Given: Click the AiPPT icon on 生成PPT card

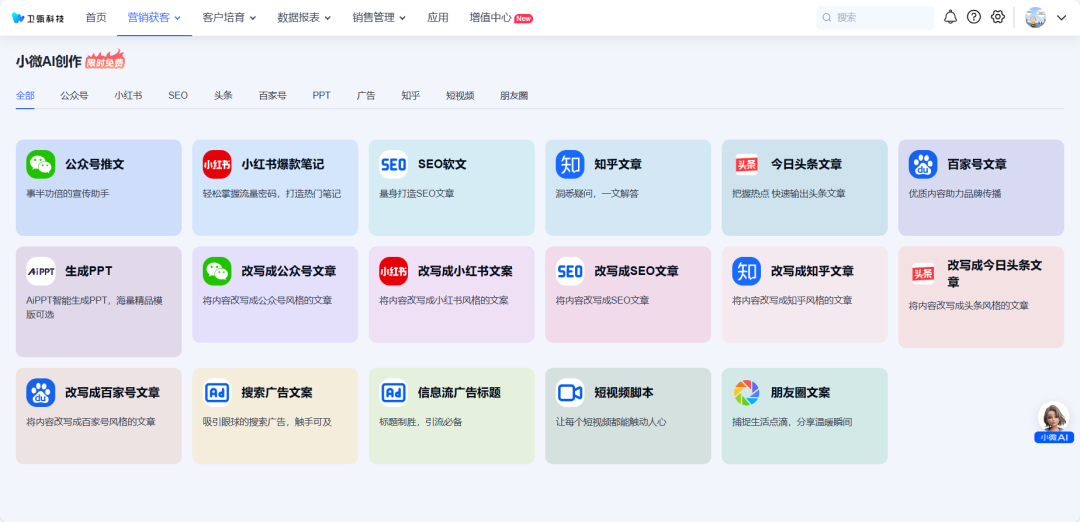Looking at the screenshot, I should click(41, 271).
